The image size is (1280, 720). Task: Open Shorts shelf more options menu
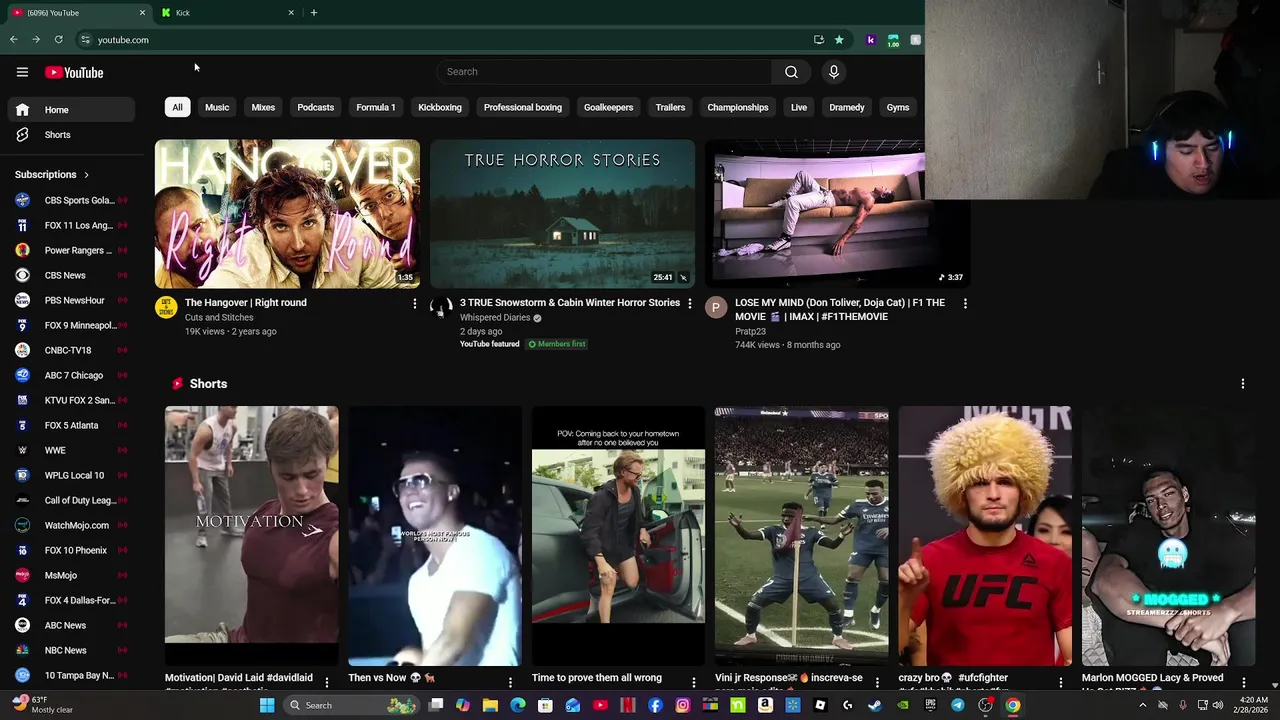coord(1243,384)
